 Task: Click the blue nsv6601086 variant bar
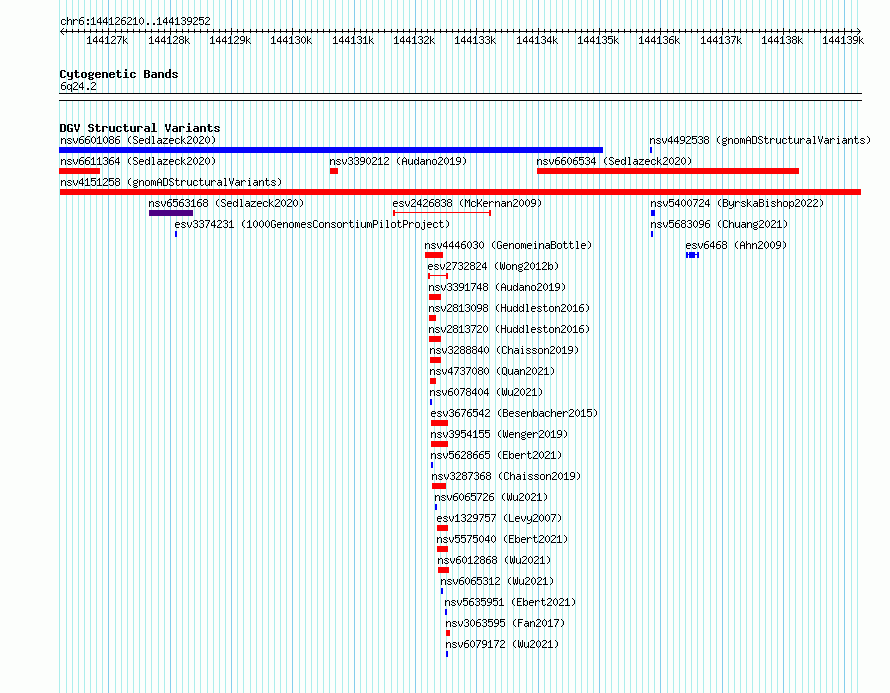tap(331, 150)
